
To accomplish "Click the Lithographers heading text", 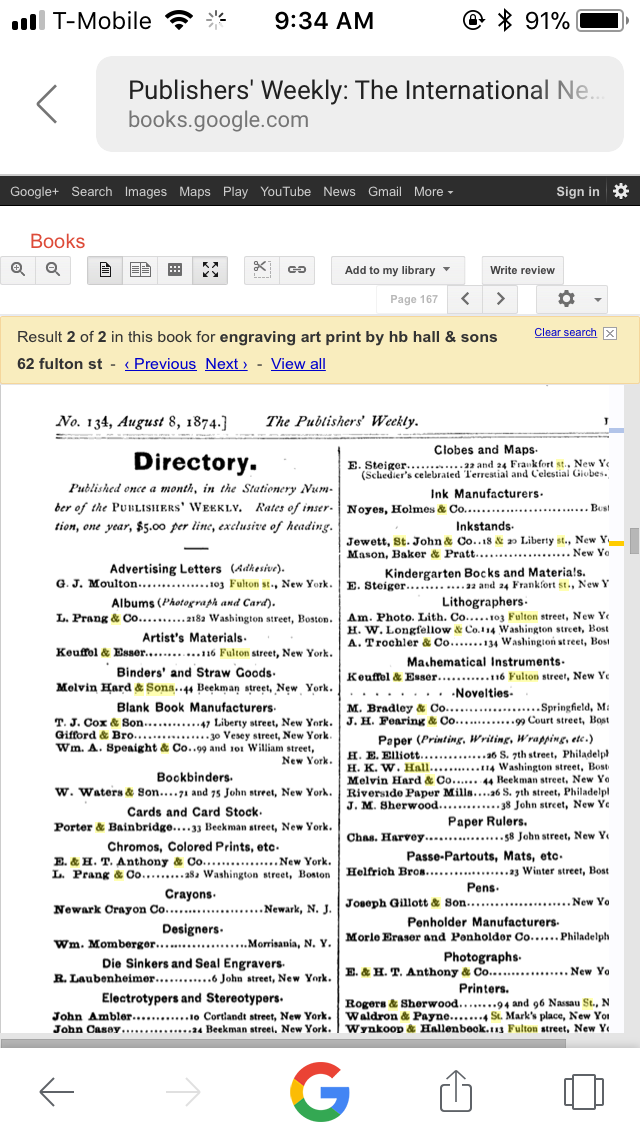I will (x=484, y=602).
